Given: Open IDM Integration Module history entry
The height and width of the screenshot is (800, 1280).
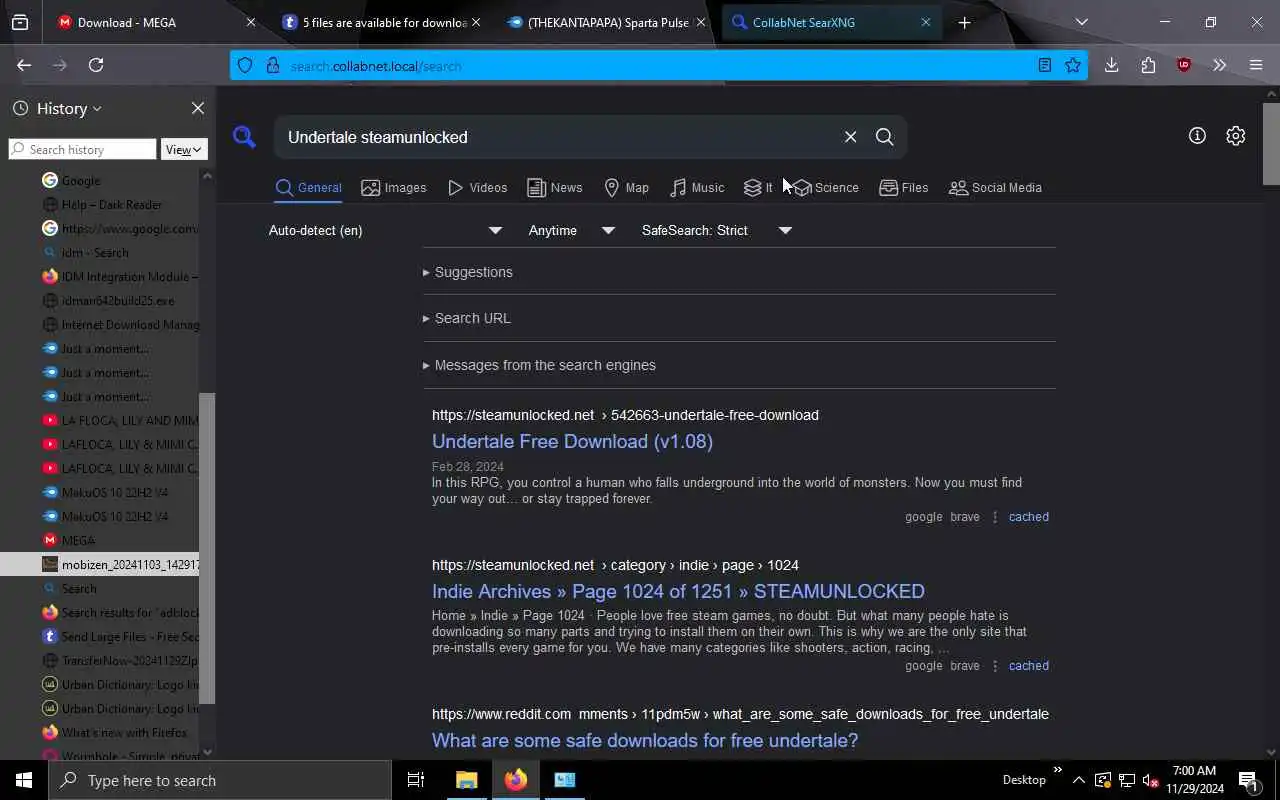Looking at the screenshot, I should 100,276.
